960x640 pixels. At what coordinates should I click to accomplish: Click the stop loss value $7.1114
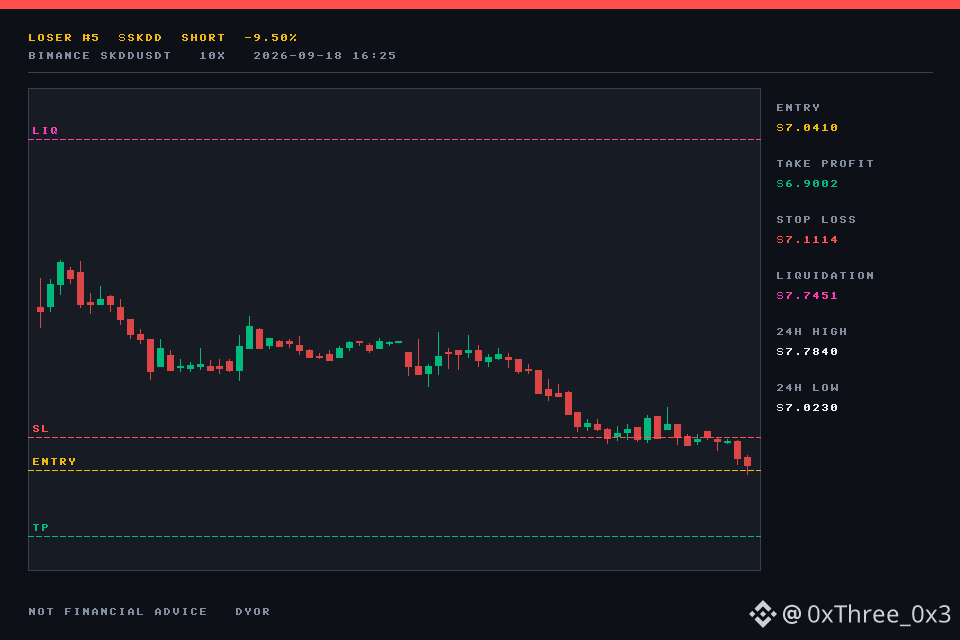point(807,239)
